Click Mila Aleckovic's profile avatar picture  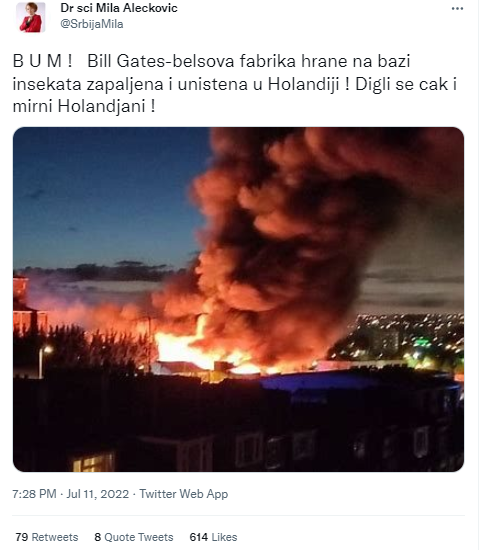[x=31, y=17]
